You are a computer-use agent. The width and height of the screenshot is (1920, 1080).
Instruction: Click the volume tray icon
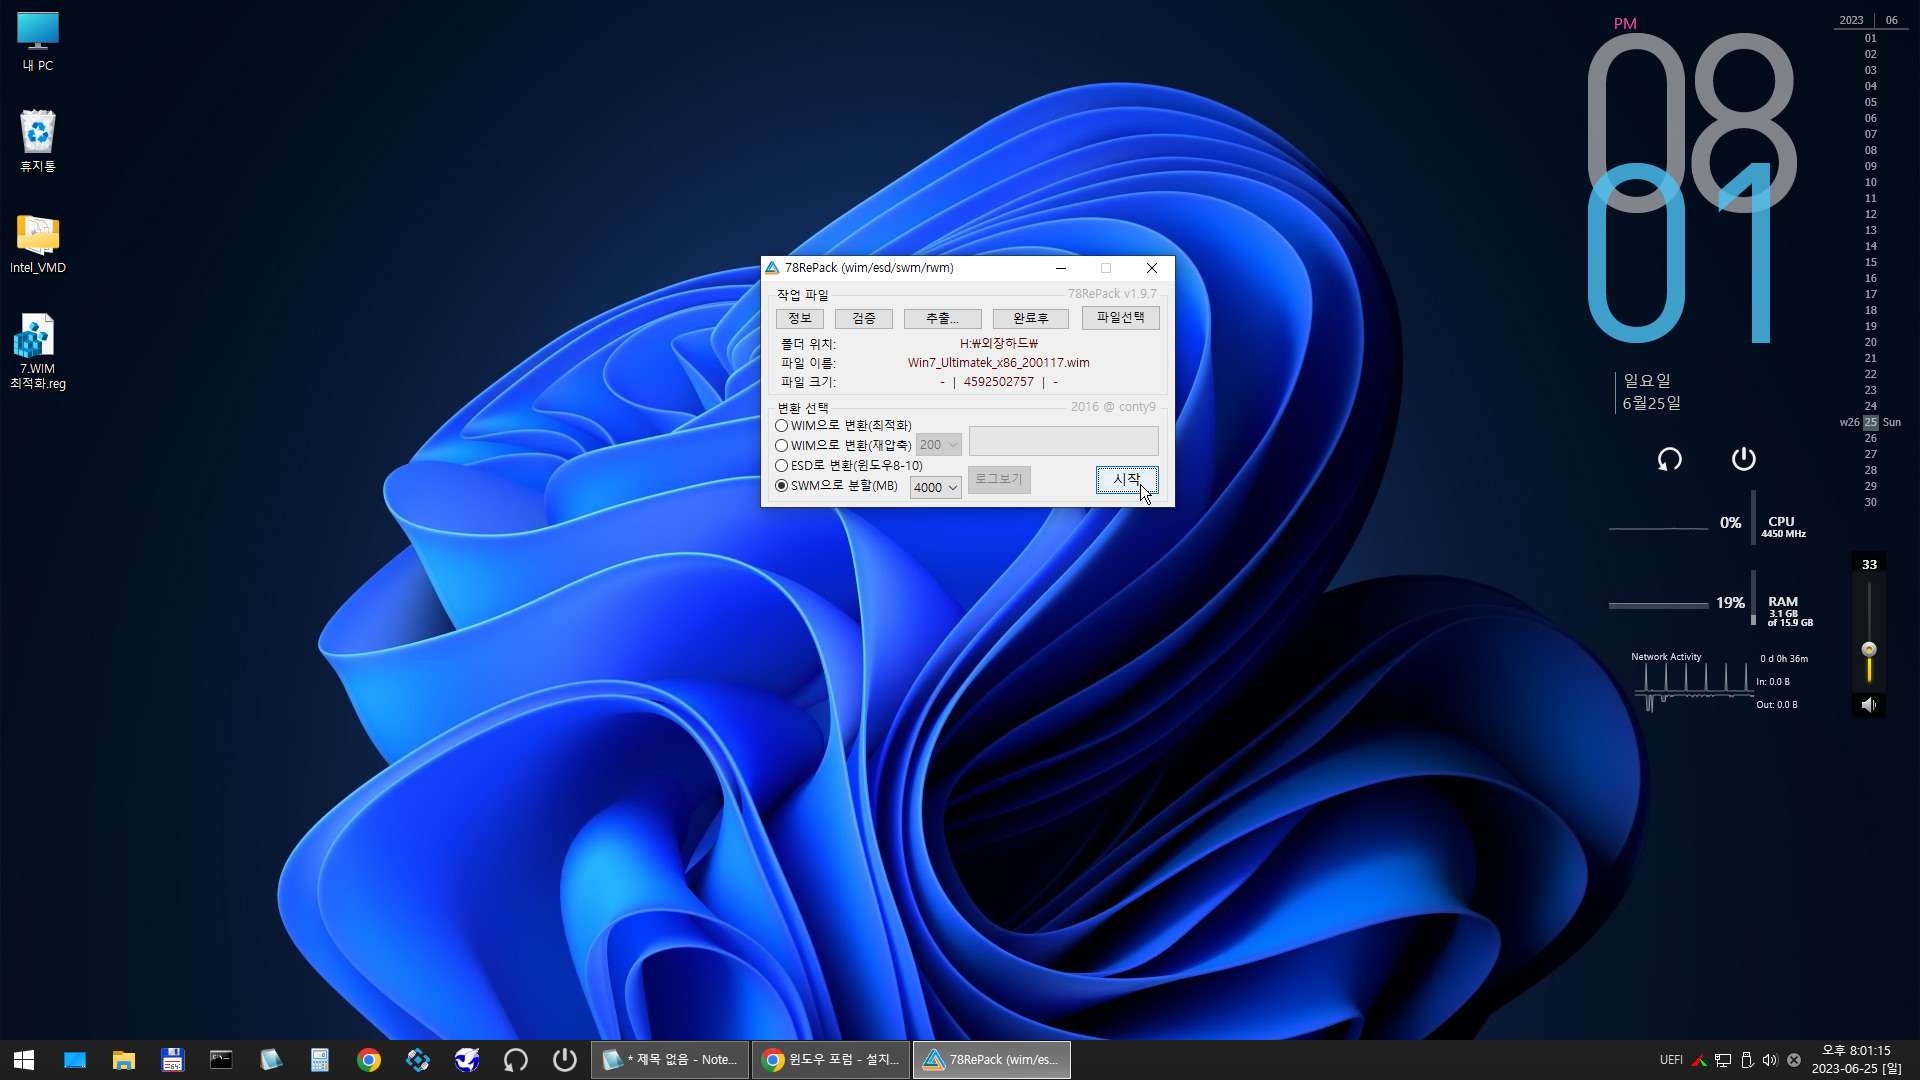click(1770, 1060)
